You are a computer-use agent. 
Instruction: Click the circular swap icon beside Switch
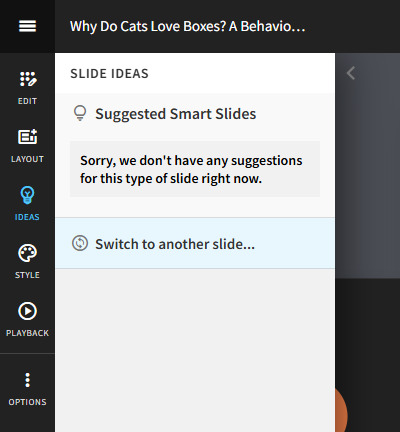pos(80,243)
